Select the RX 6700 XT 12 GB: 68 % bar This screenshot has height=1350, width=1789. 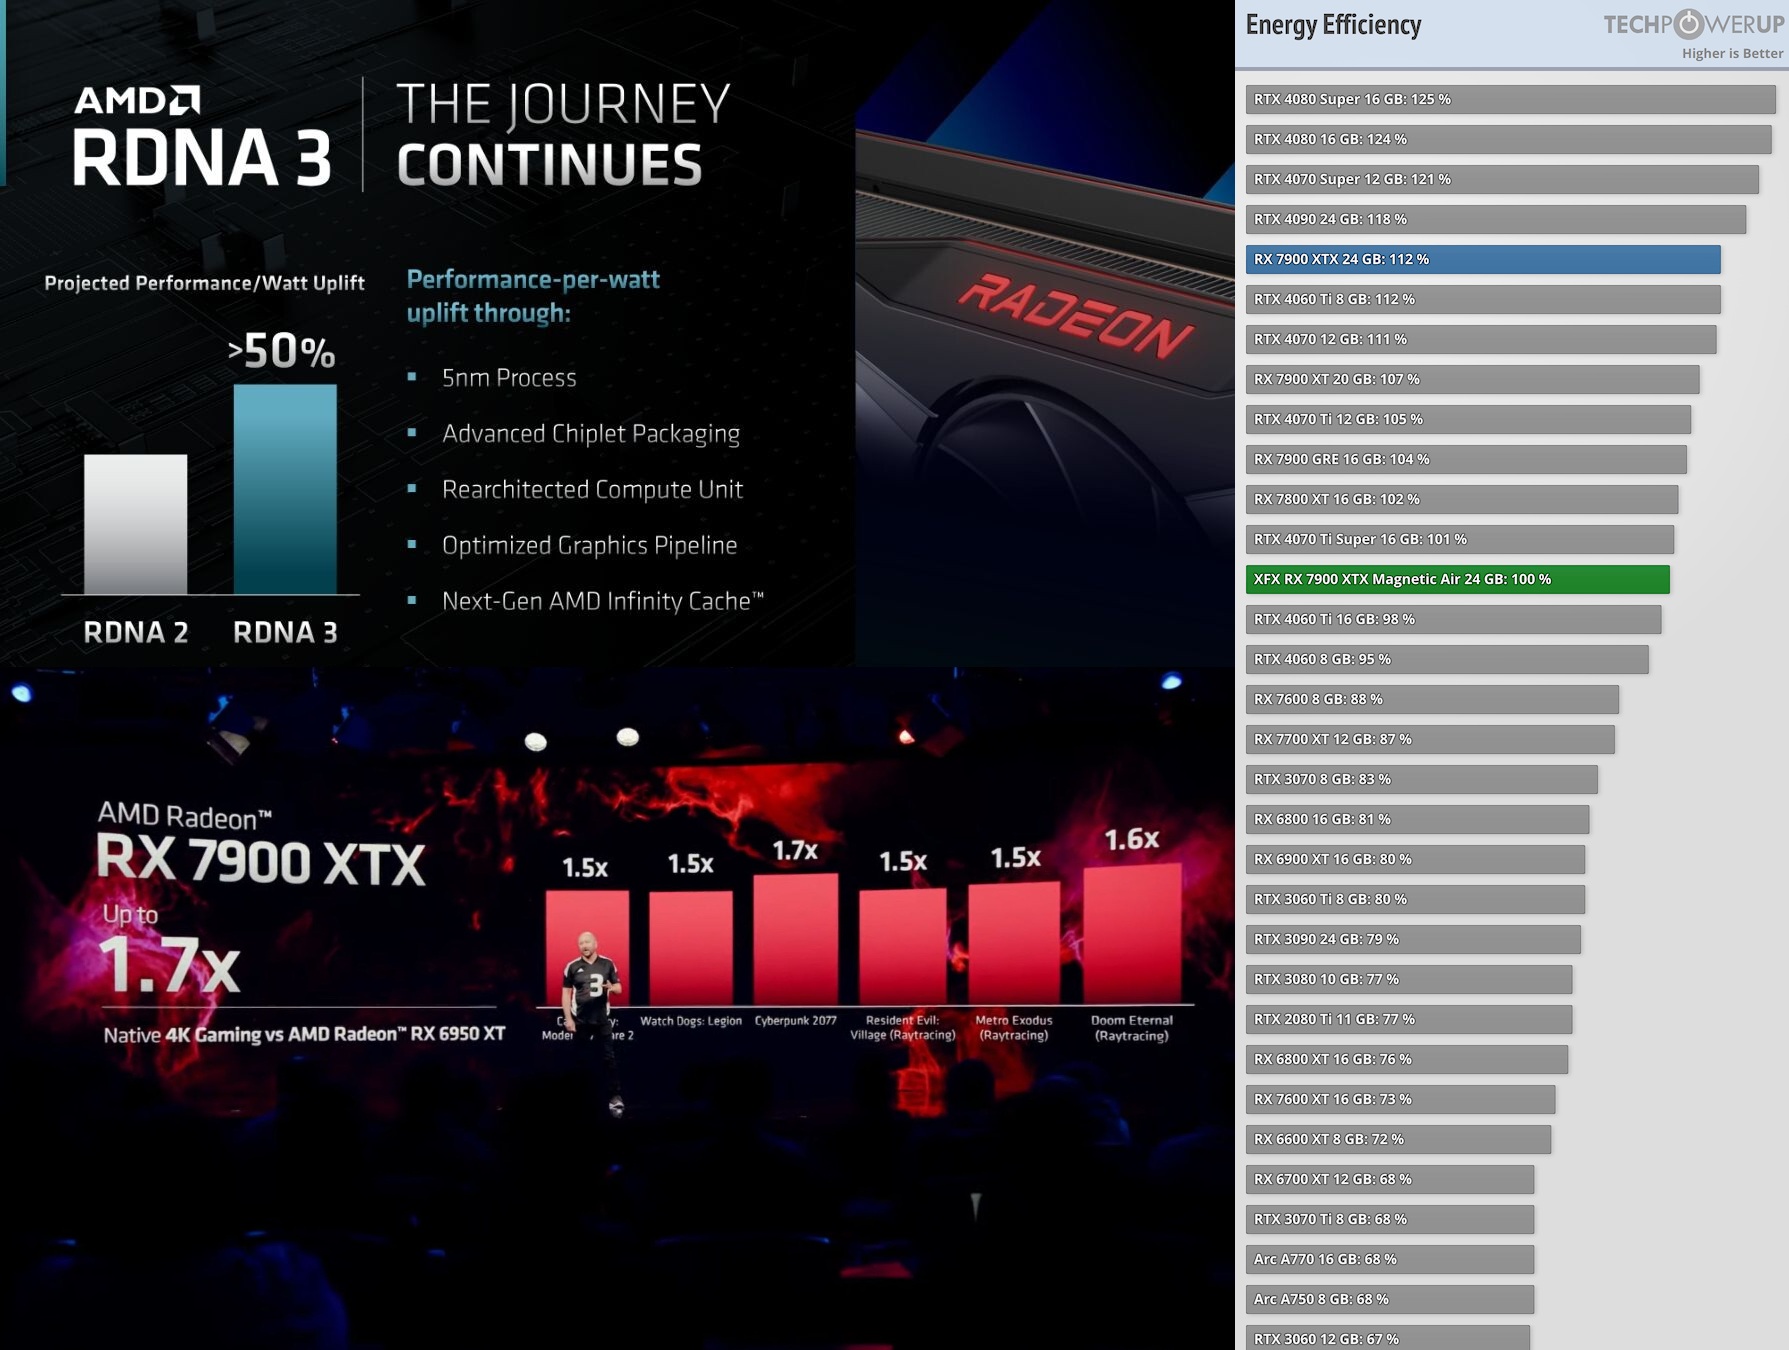tap(1390, 1179)
